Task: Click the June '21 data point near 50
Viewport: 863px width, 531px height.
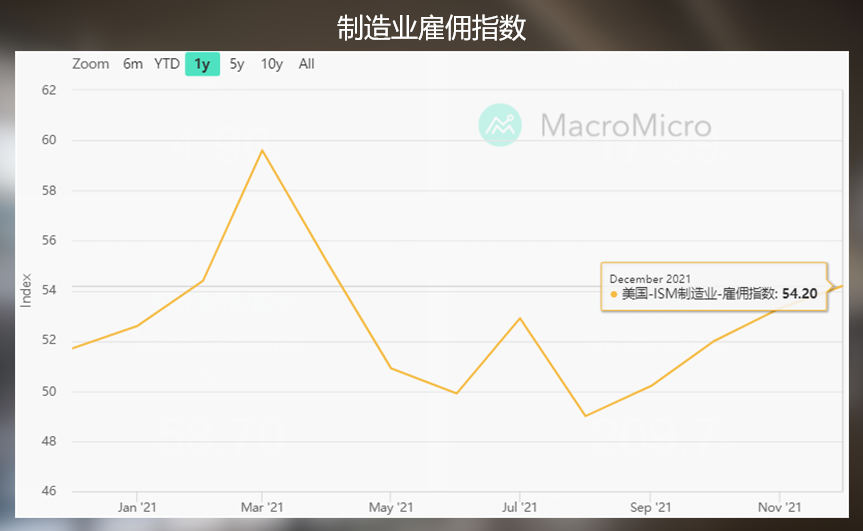Action: [x=456, y=393]
